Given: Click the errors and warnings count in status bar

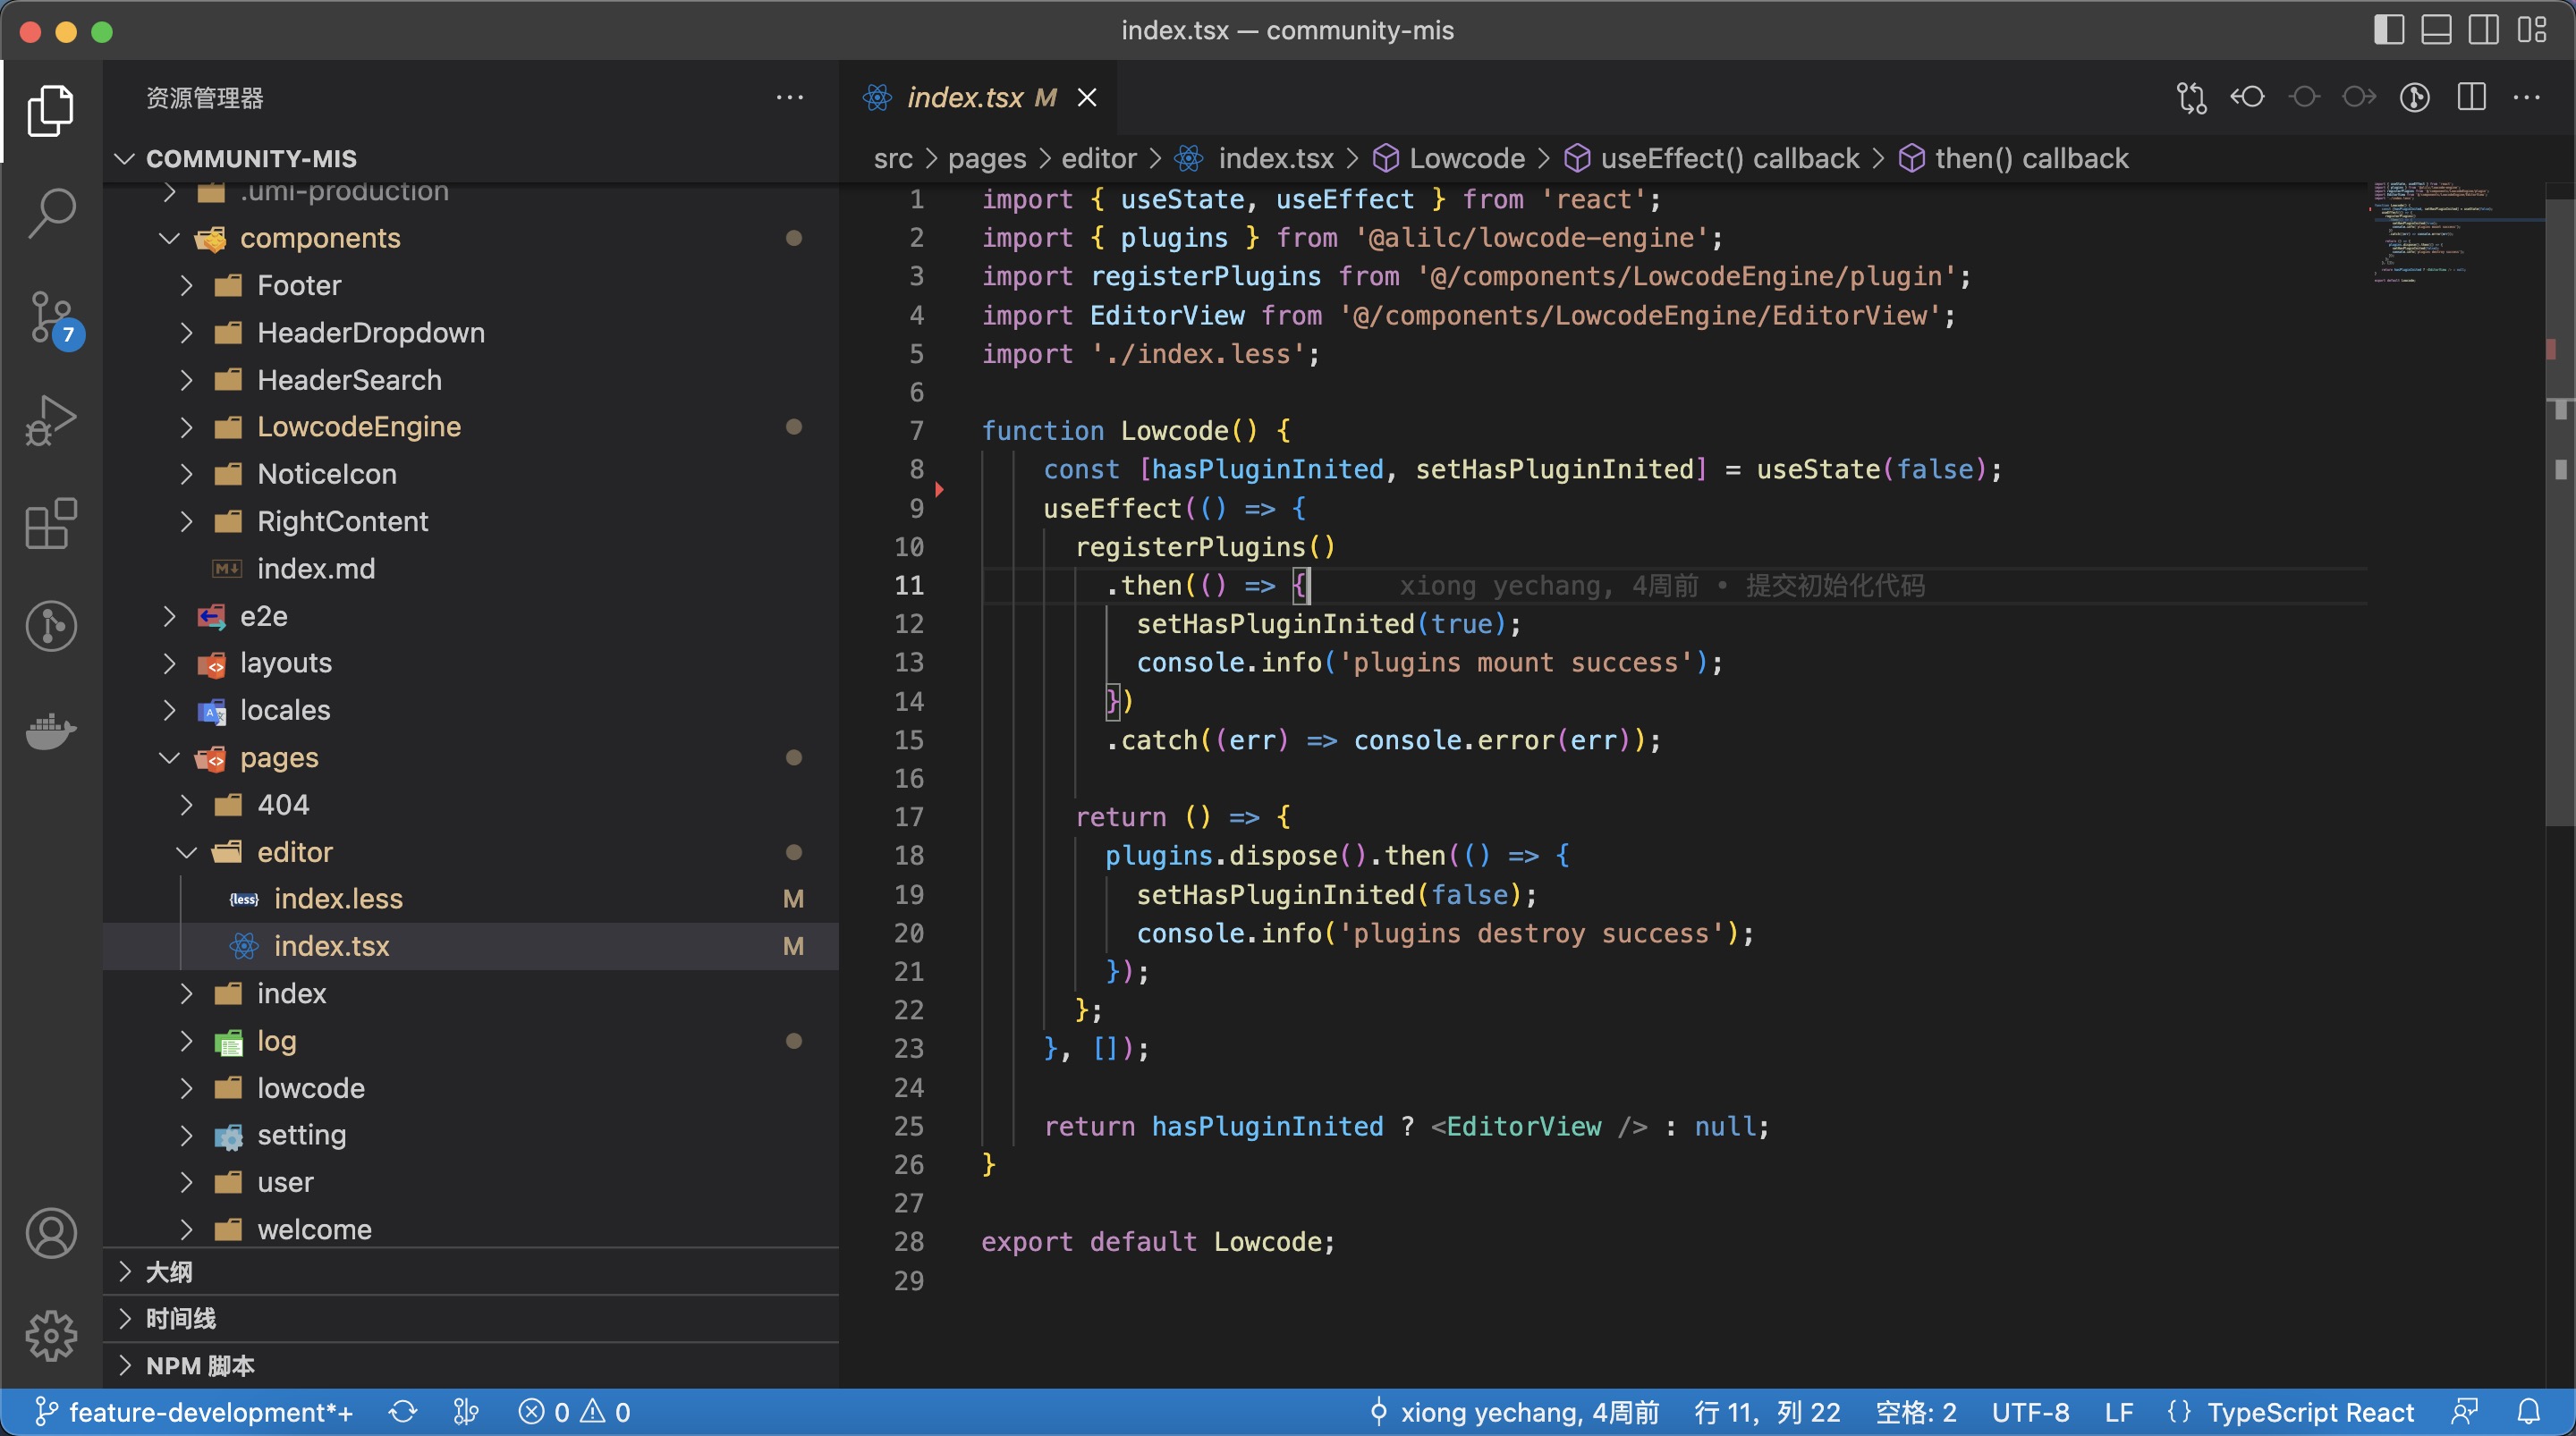Looking at the screenshot, I should click(574, 1412).
